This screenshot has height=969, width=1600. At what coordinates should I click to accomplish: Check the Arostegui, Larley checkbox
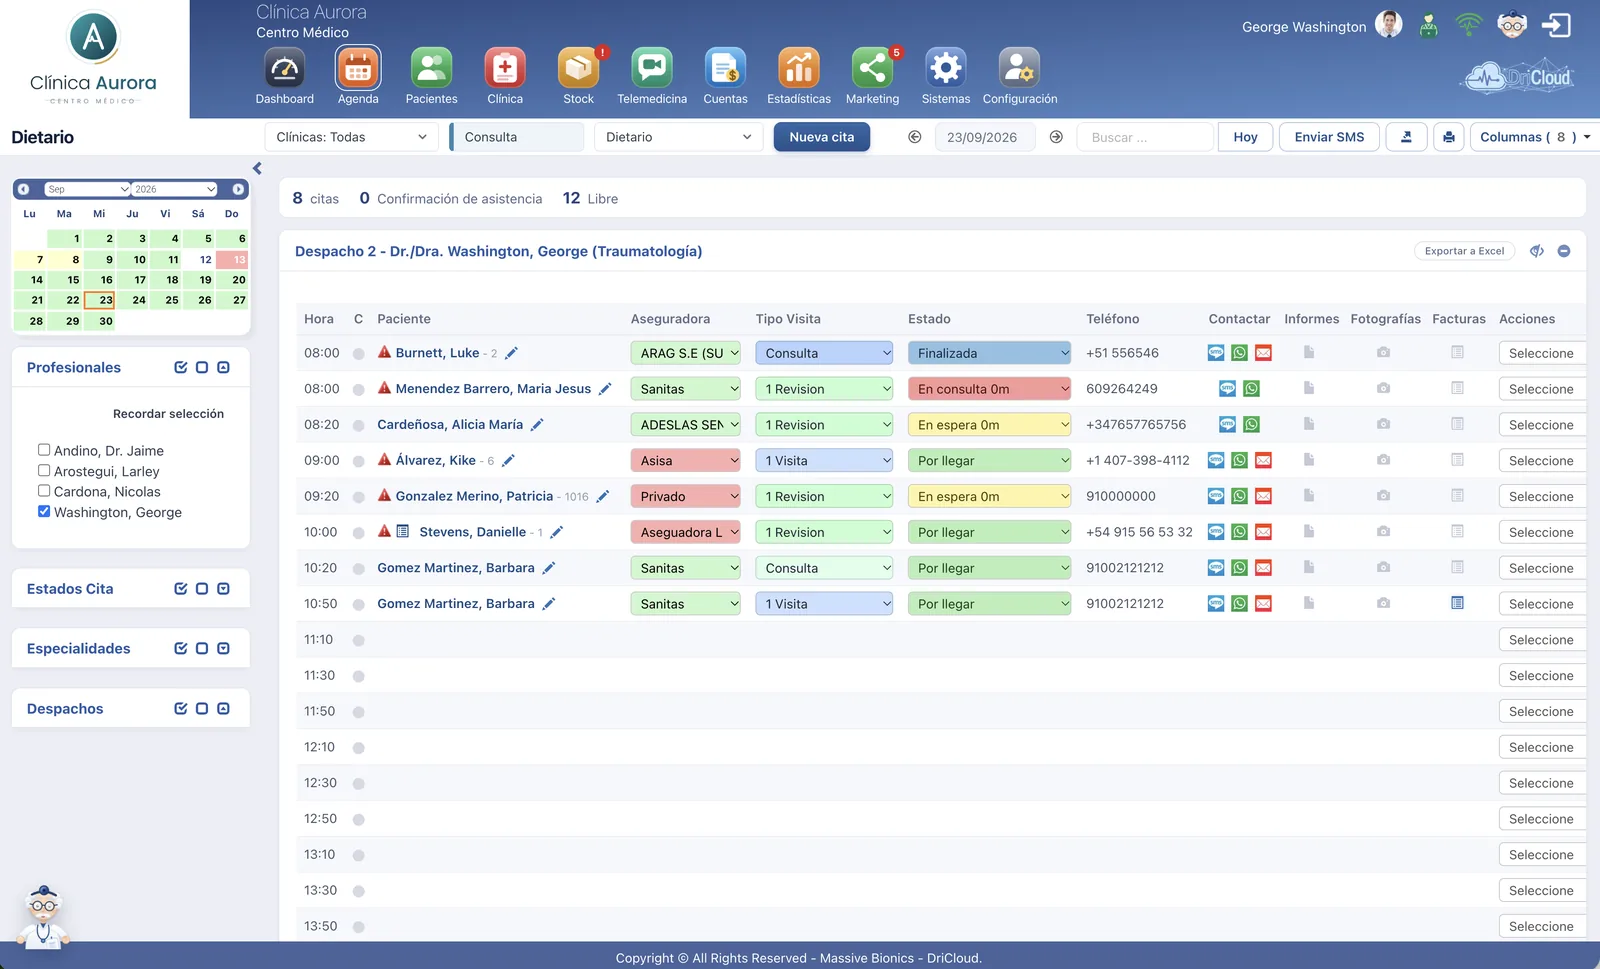pyautogui.click(x=44, y=470)
